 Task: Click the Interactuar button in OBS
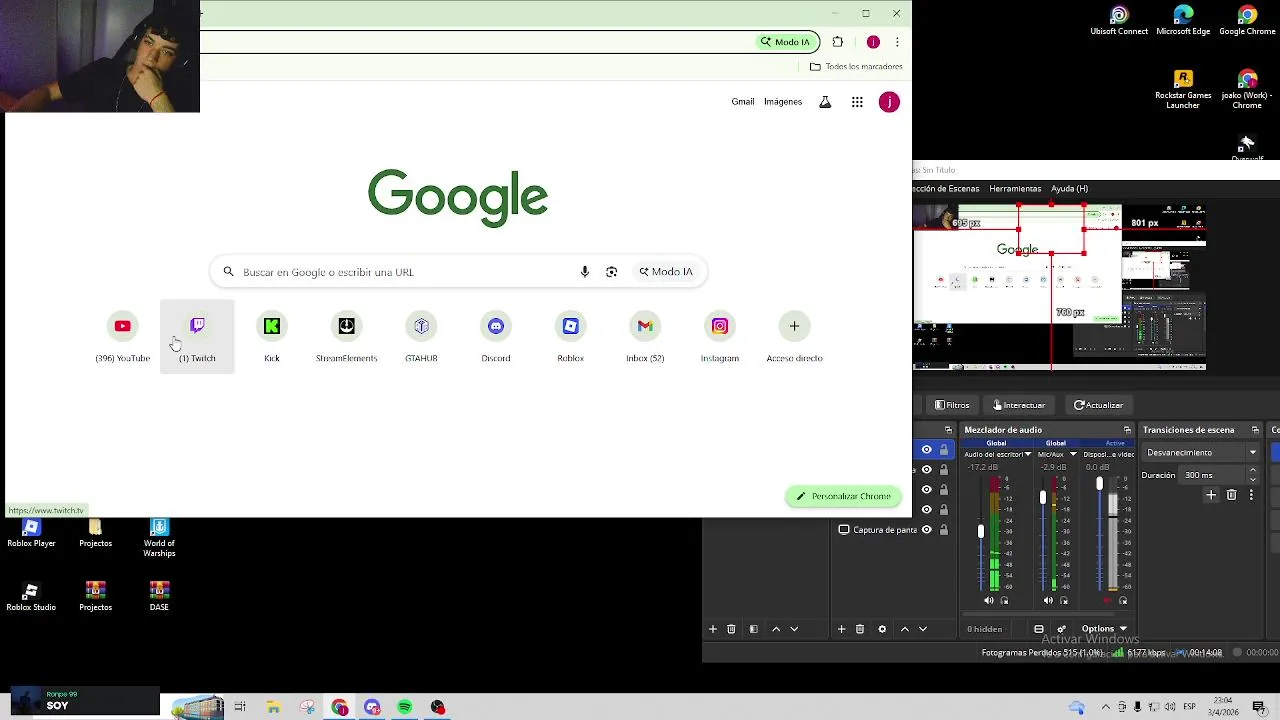1019,405
